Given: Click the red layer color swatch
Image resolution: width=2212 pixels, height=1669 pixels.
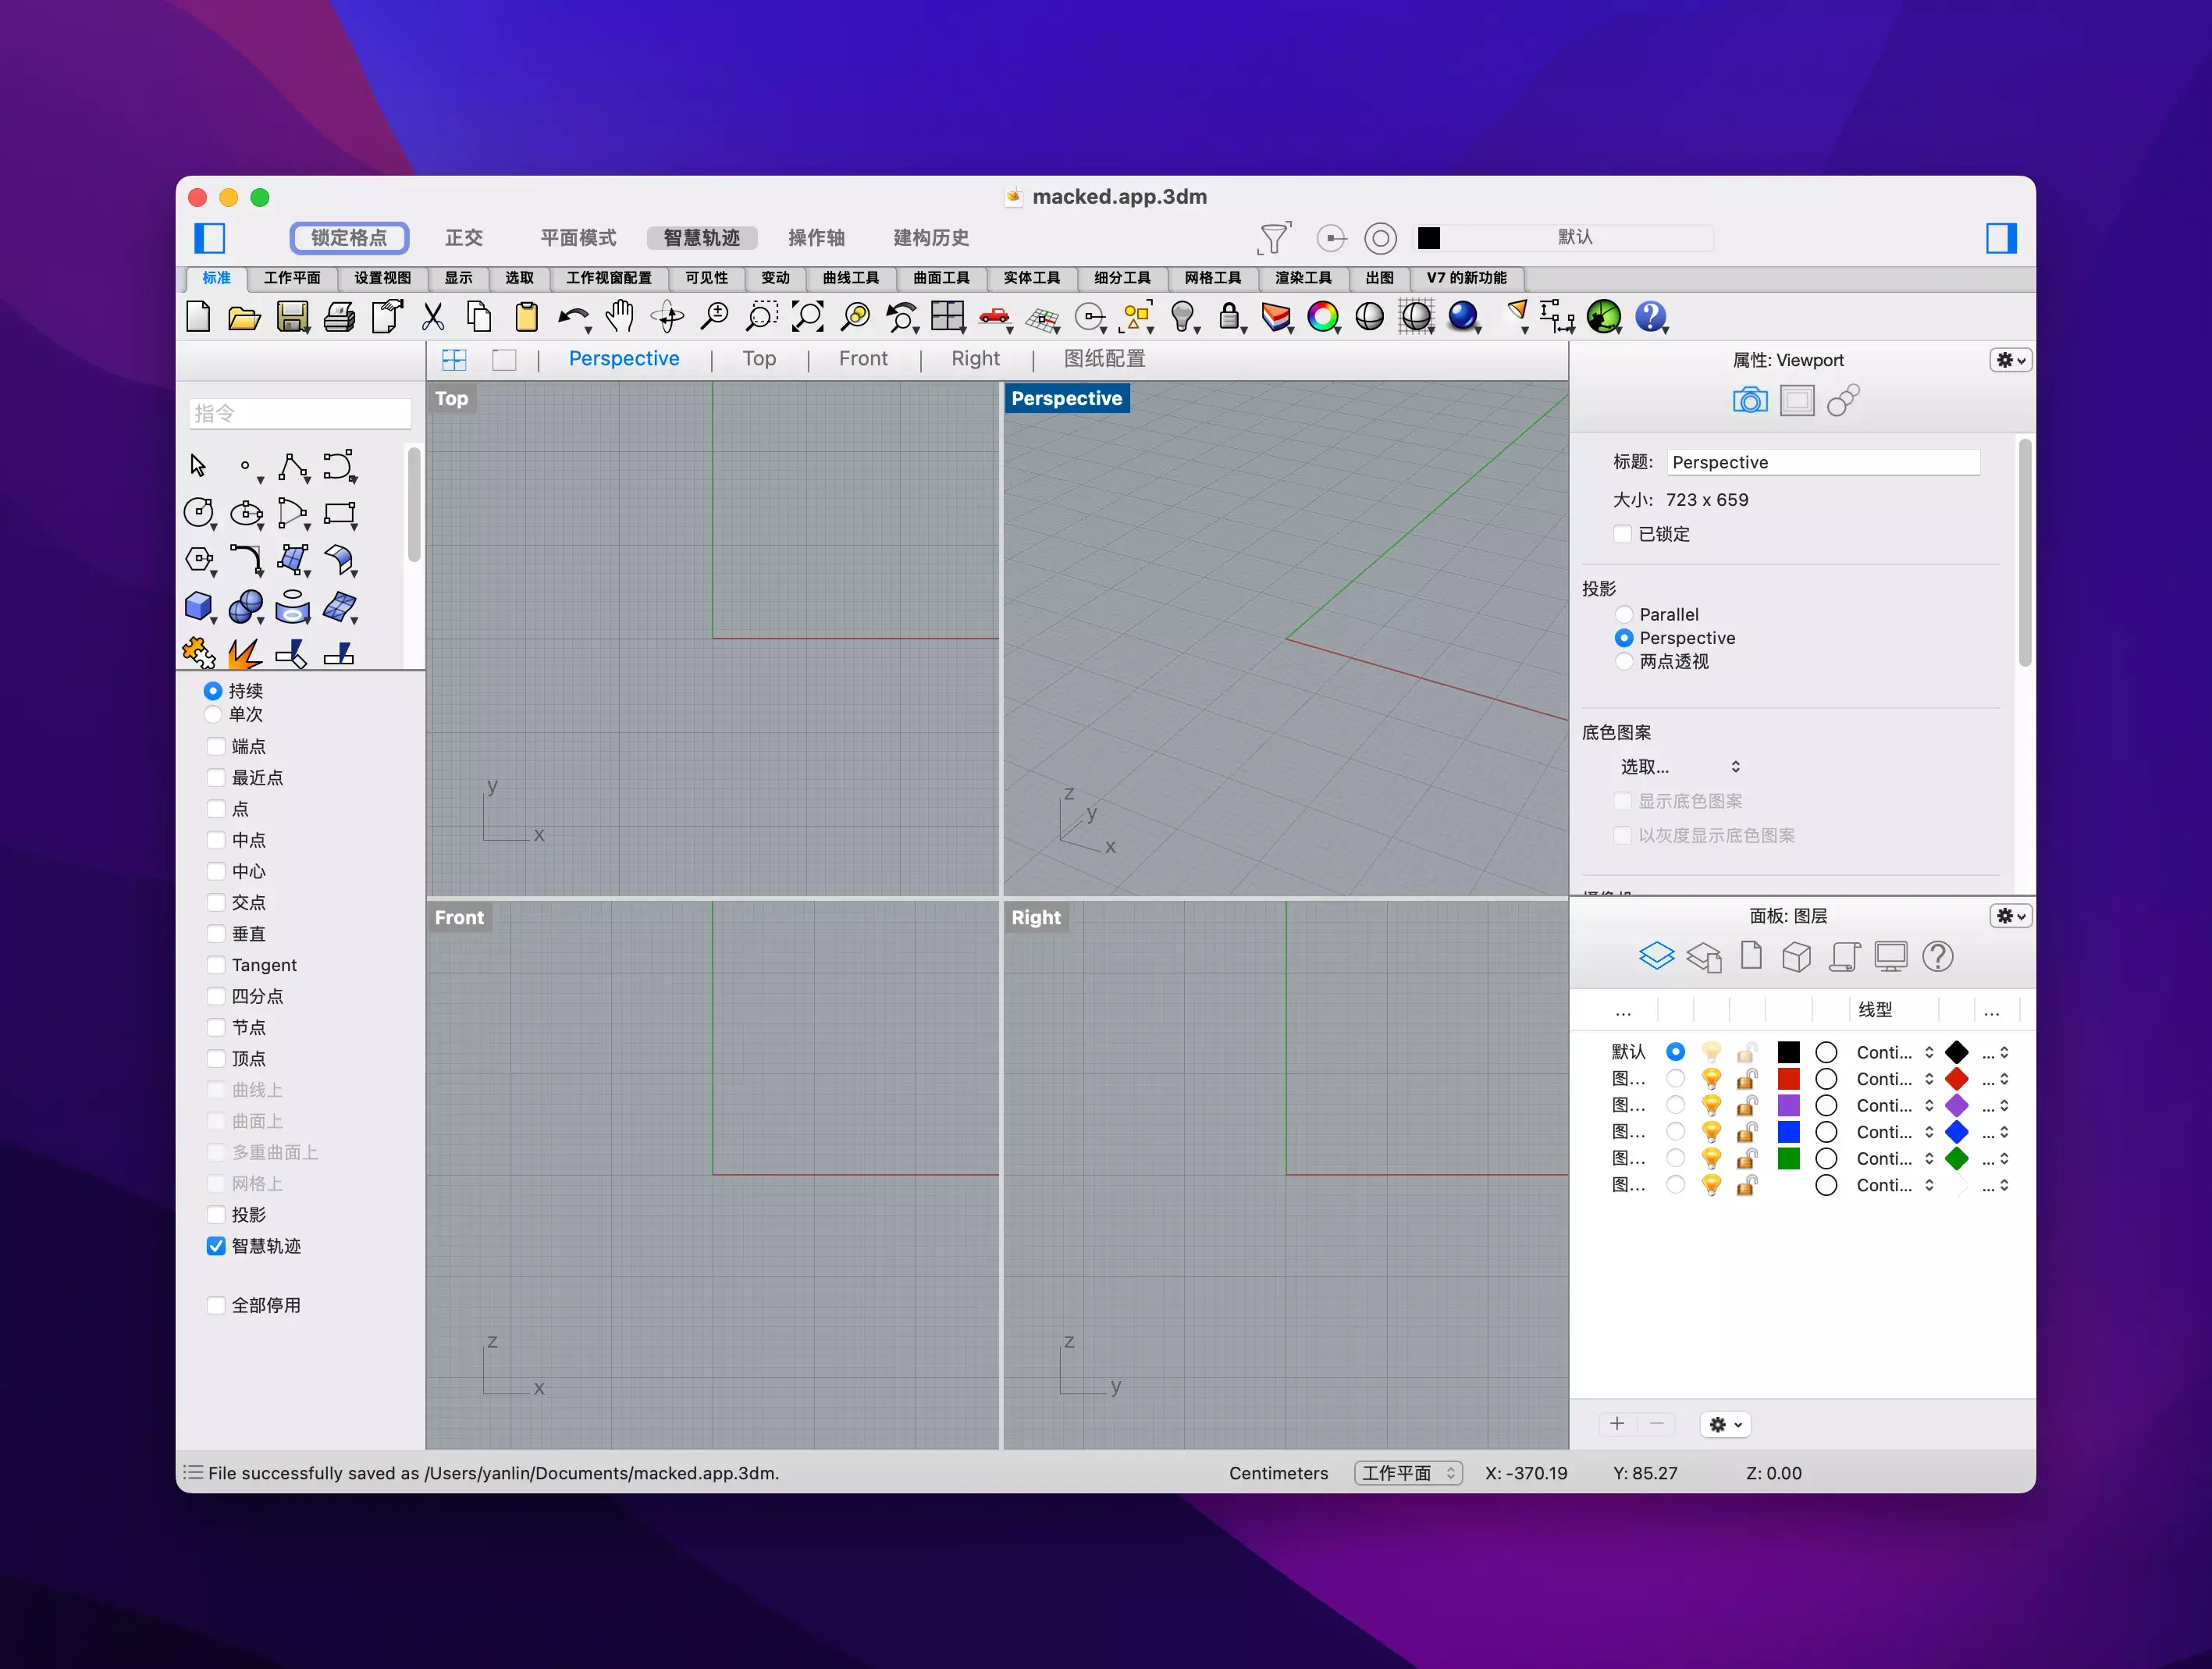Looking at the screenshot, I should click(x=1789, y=1079).
